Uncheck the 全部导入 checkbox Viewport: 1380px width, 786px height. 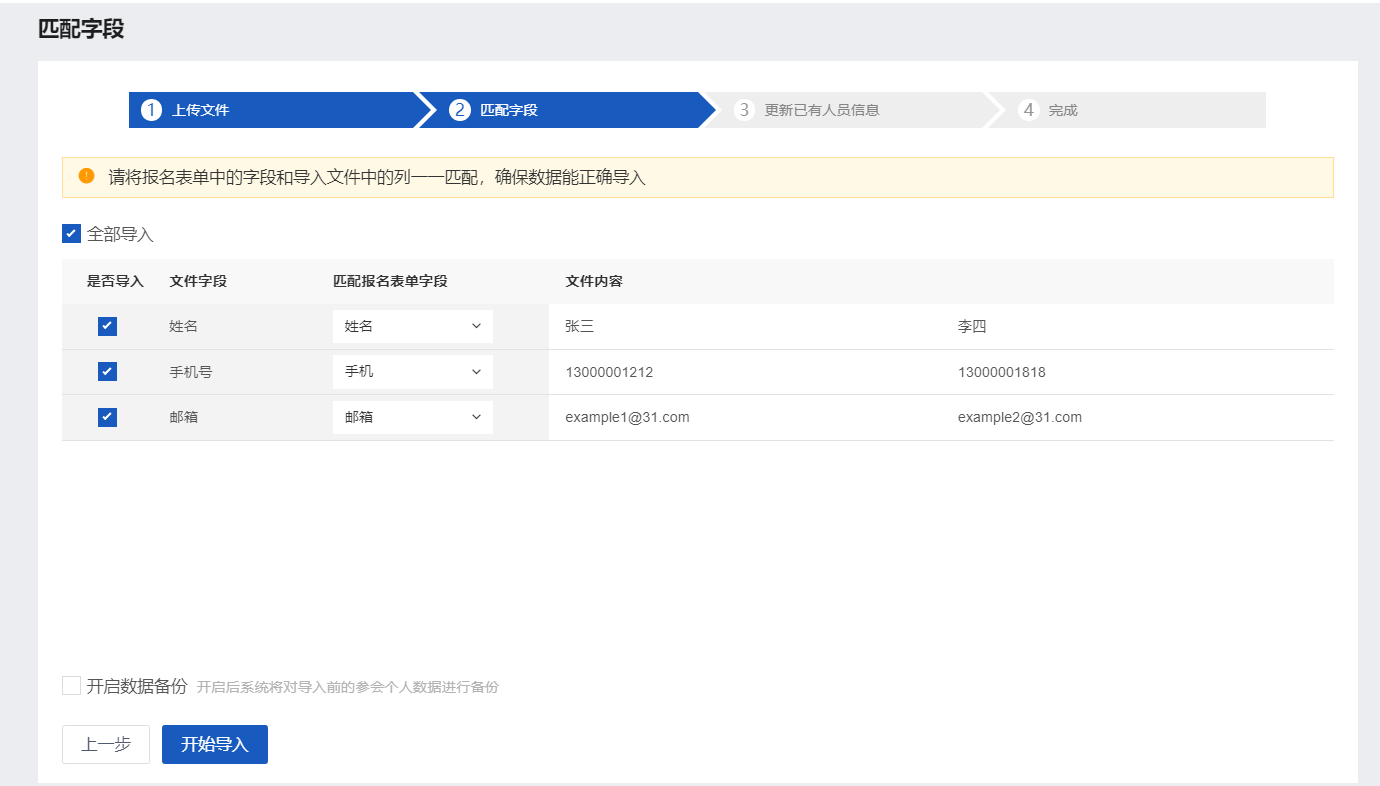click(x=71, y=234)
